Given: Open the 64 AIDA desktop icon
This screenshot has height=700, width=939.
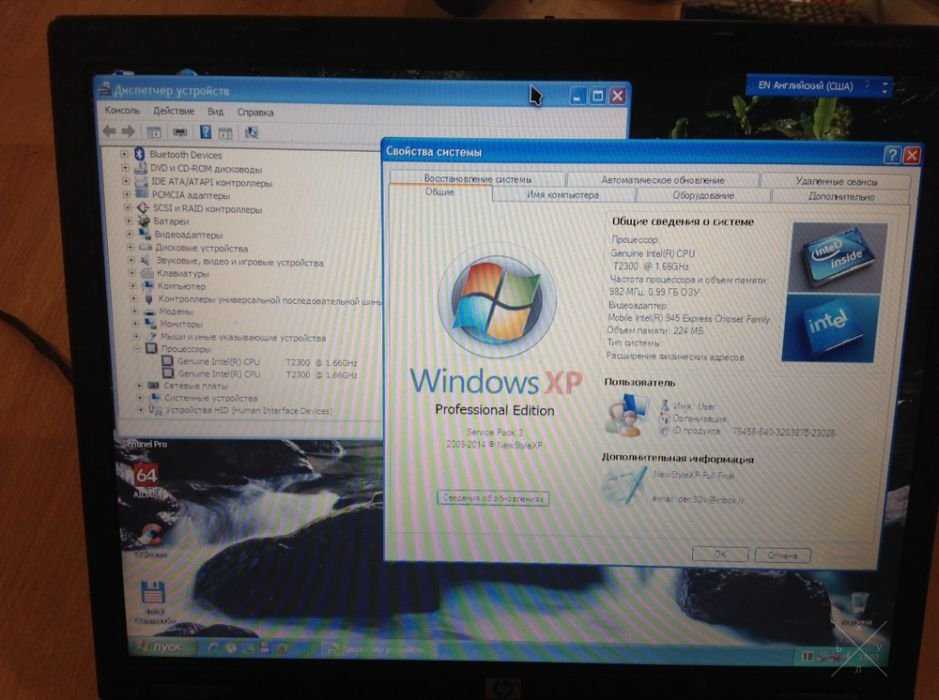Looking at the screenshot, I should tap(146, 480).
